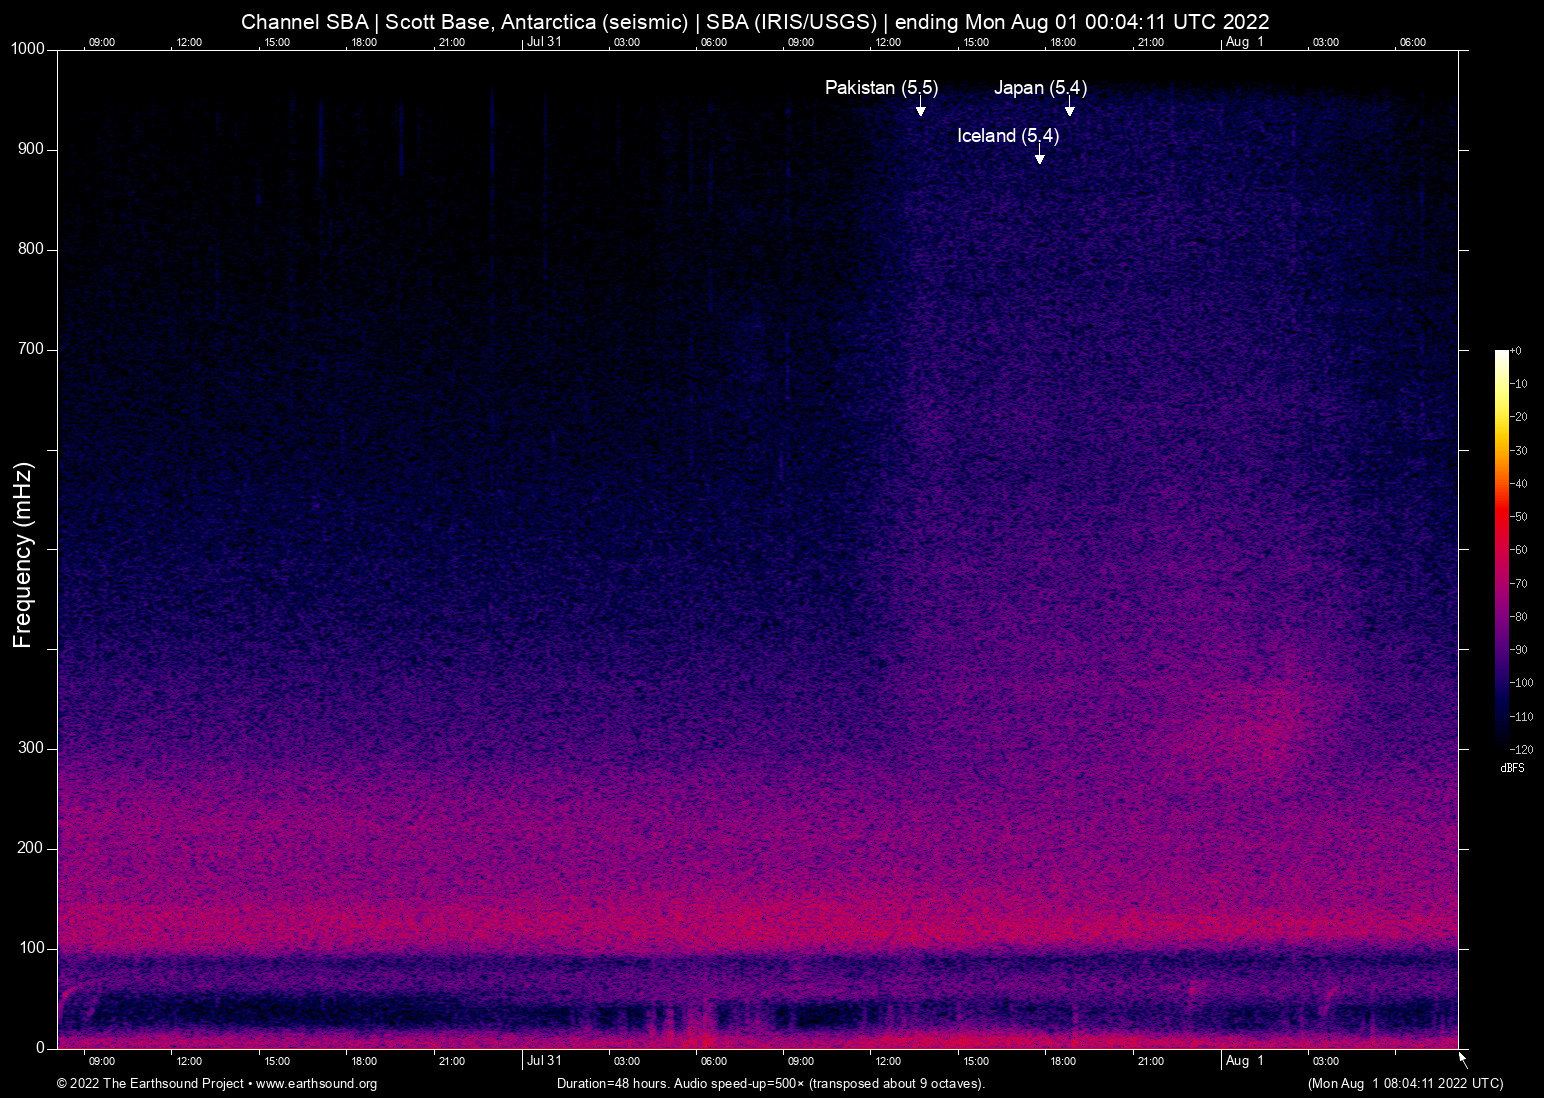Select the Japan (5.4) earthquake marker arrow
Screen dimensions: 1544x1098
(1069, 110)
